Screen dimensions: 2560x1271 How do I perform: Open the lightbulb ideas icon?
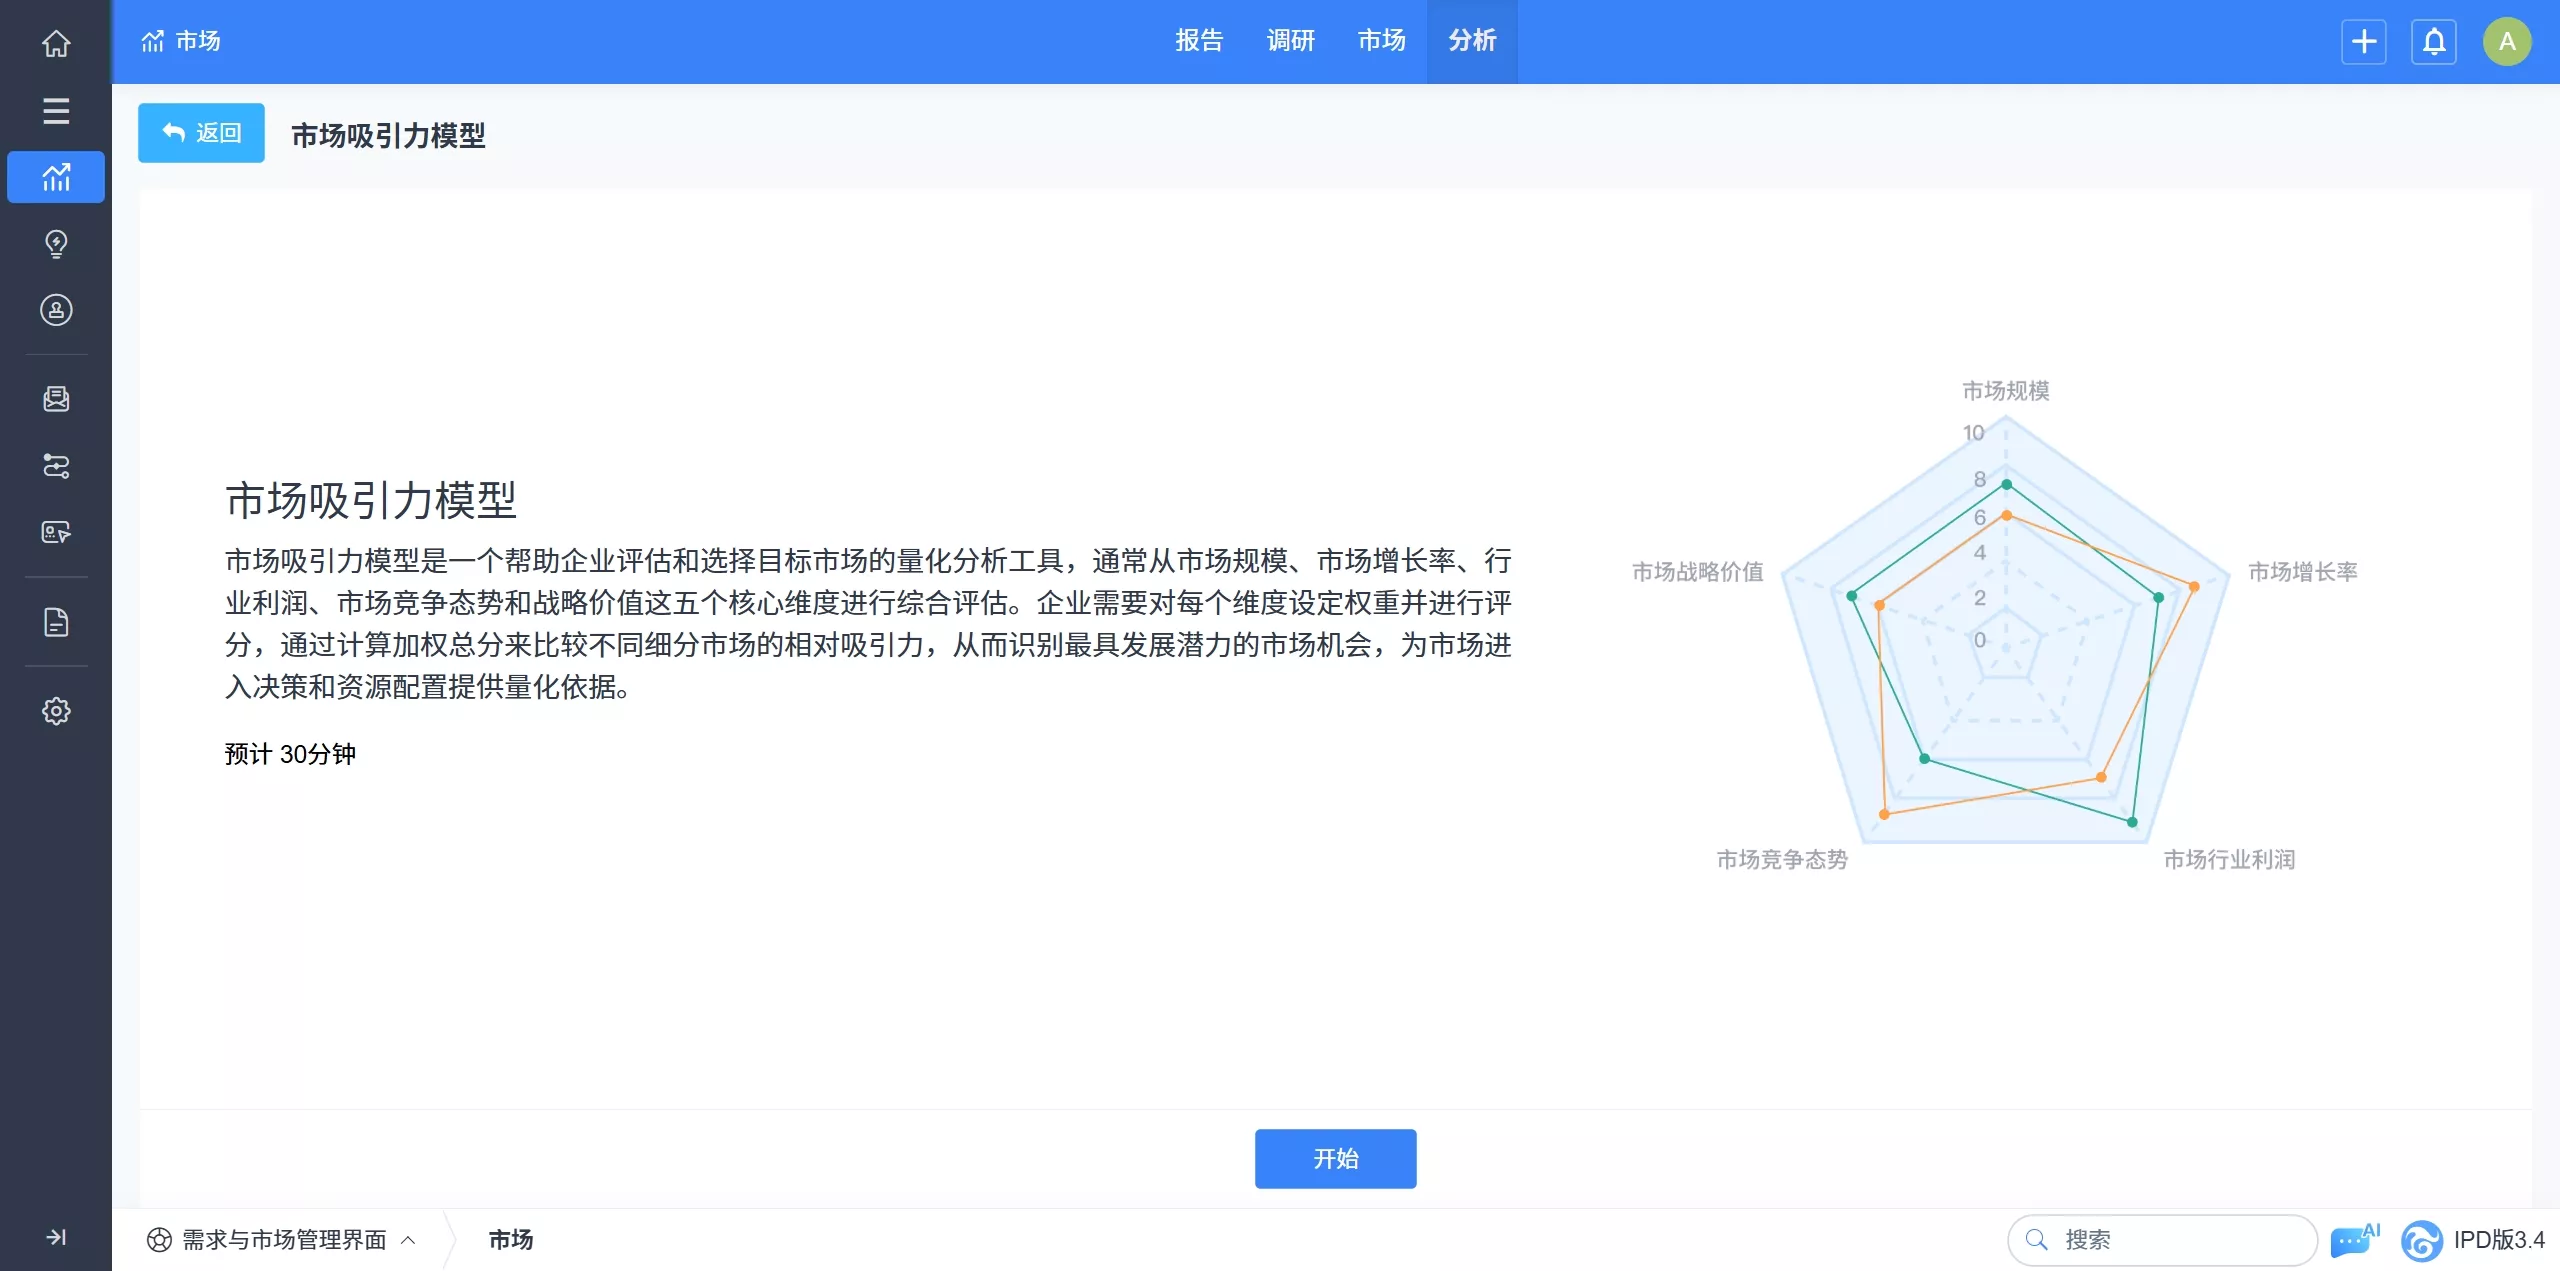point(56,244)
